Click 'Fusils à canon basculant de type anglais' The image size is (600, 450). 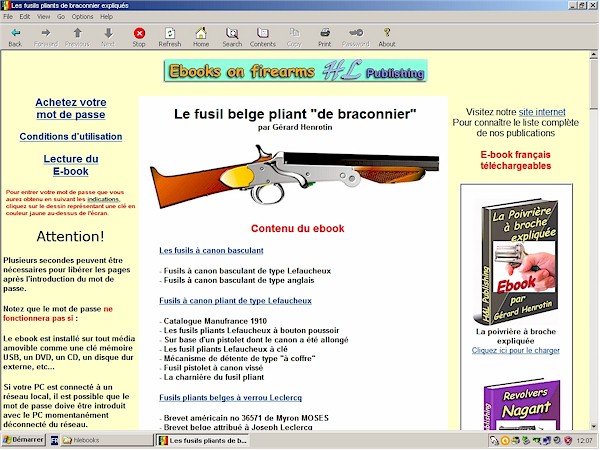(x=239, y=280)
